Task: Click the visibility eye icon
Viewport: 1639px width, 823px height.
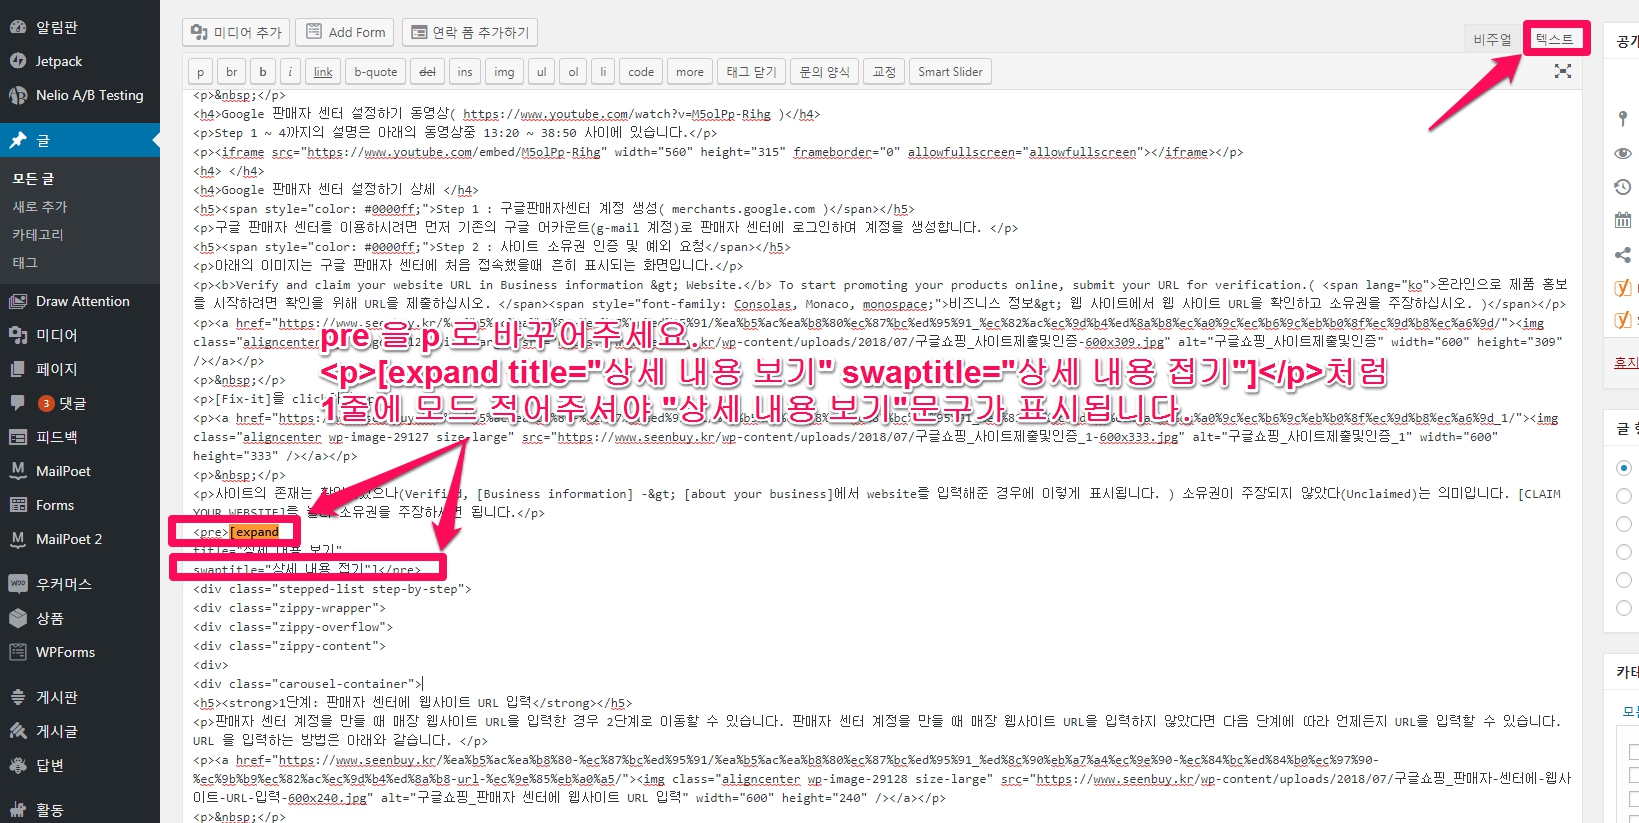Action: point(1622,153)
